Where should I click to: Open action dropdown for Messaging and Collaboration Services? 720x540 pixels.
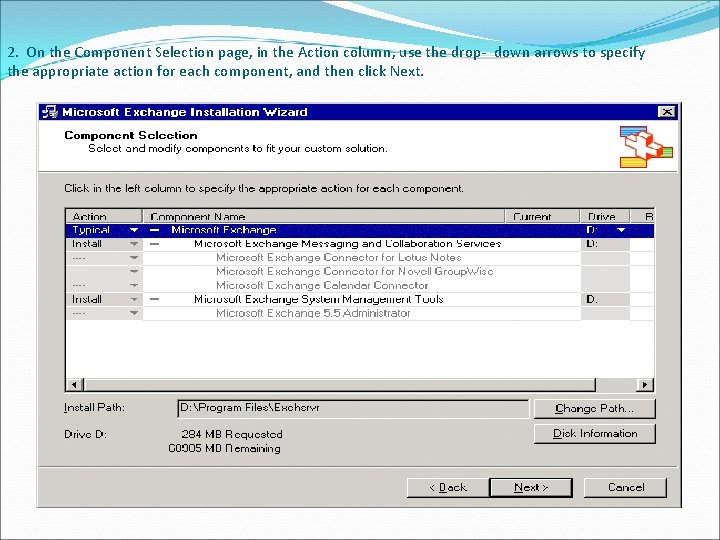(x=134, y=244)
